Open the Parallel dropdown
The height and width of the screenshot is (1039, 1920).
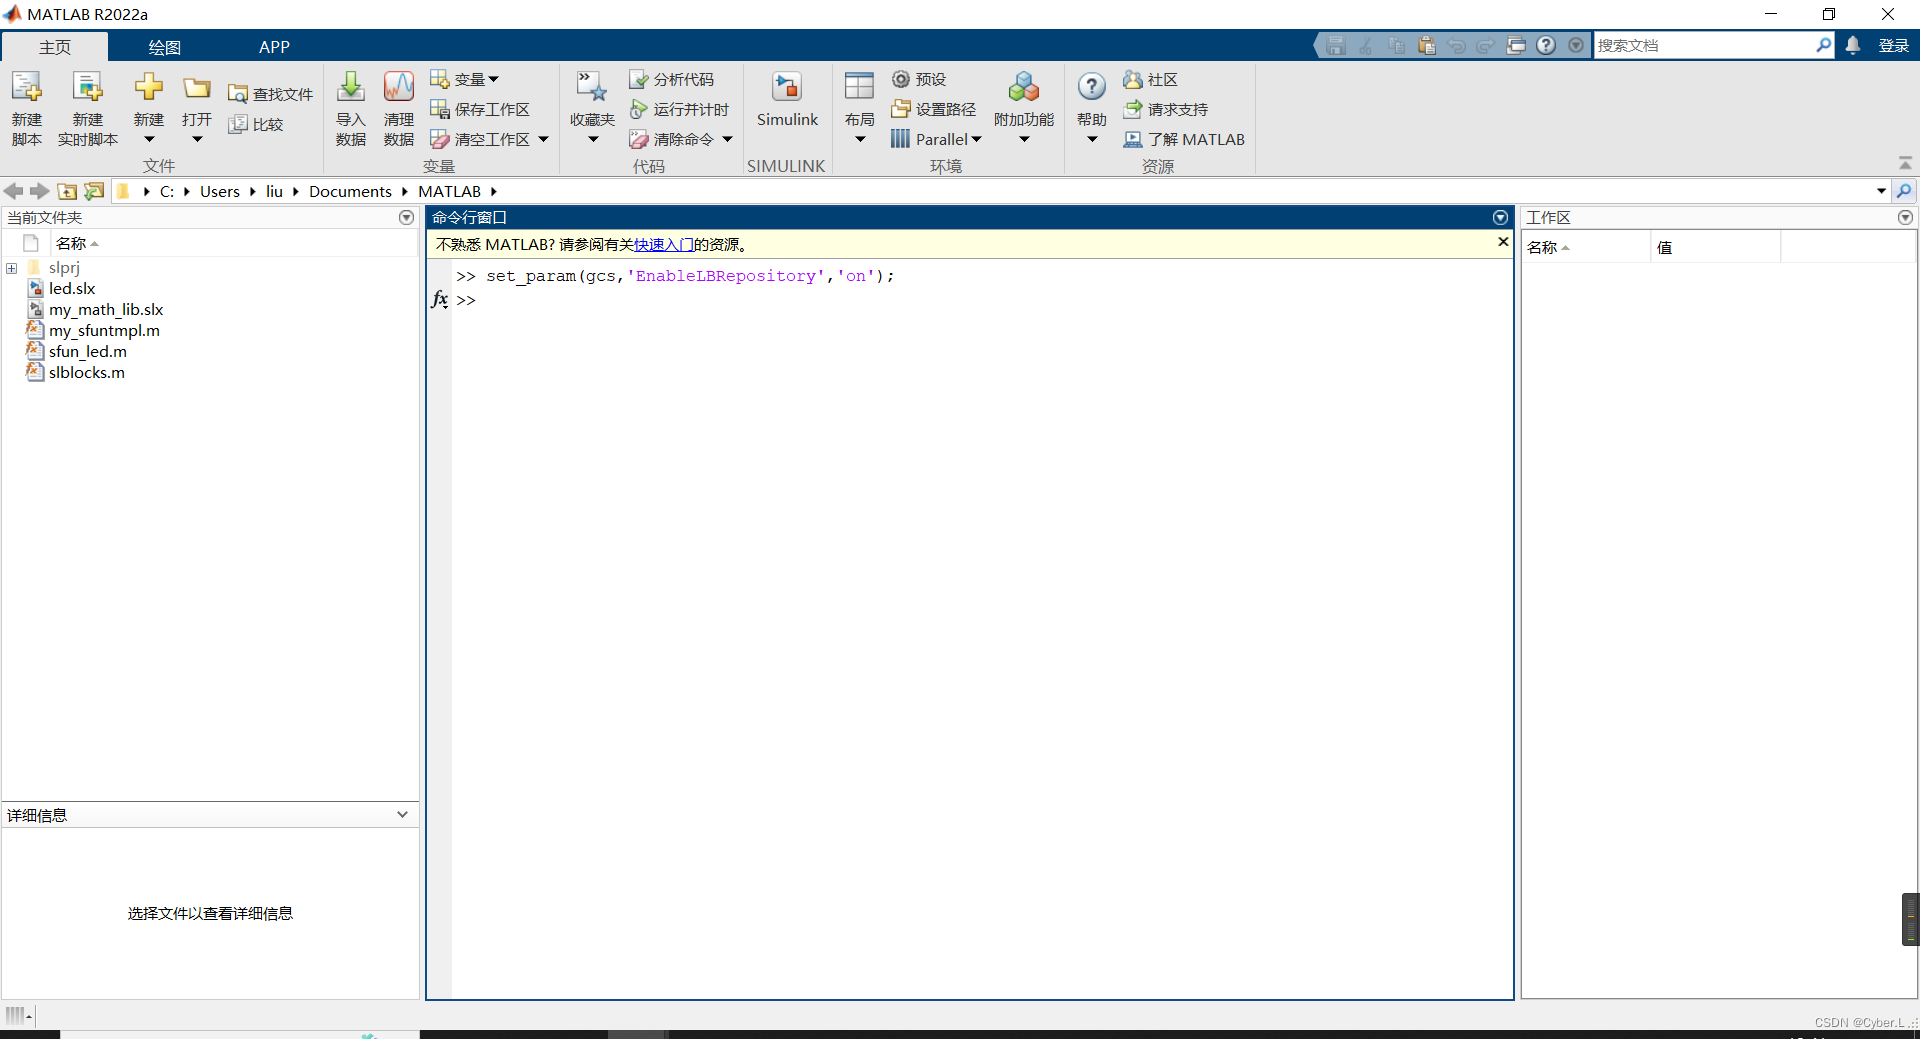[937, 139]
